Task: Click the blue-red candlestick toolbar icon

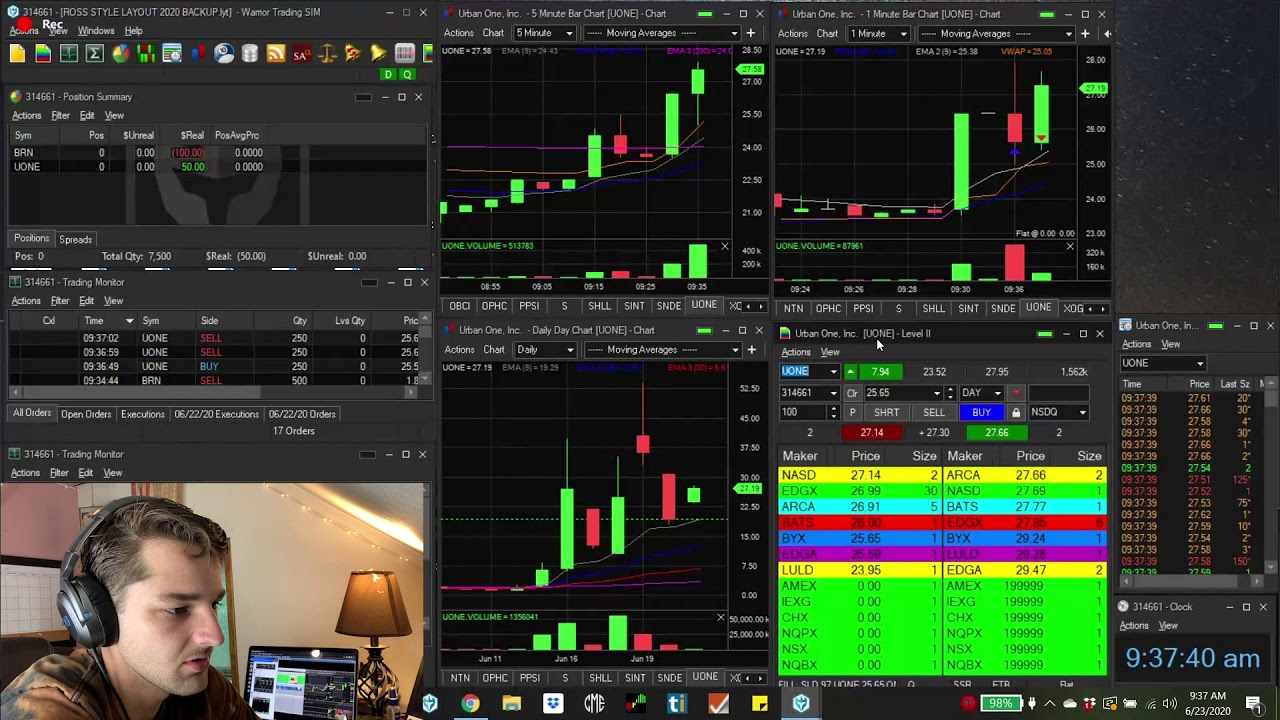Action: tap(198, 54)
